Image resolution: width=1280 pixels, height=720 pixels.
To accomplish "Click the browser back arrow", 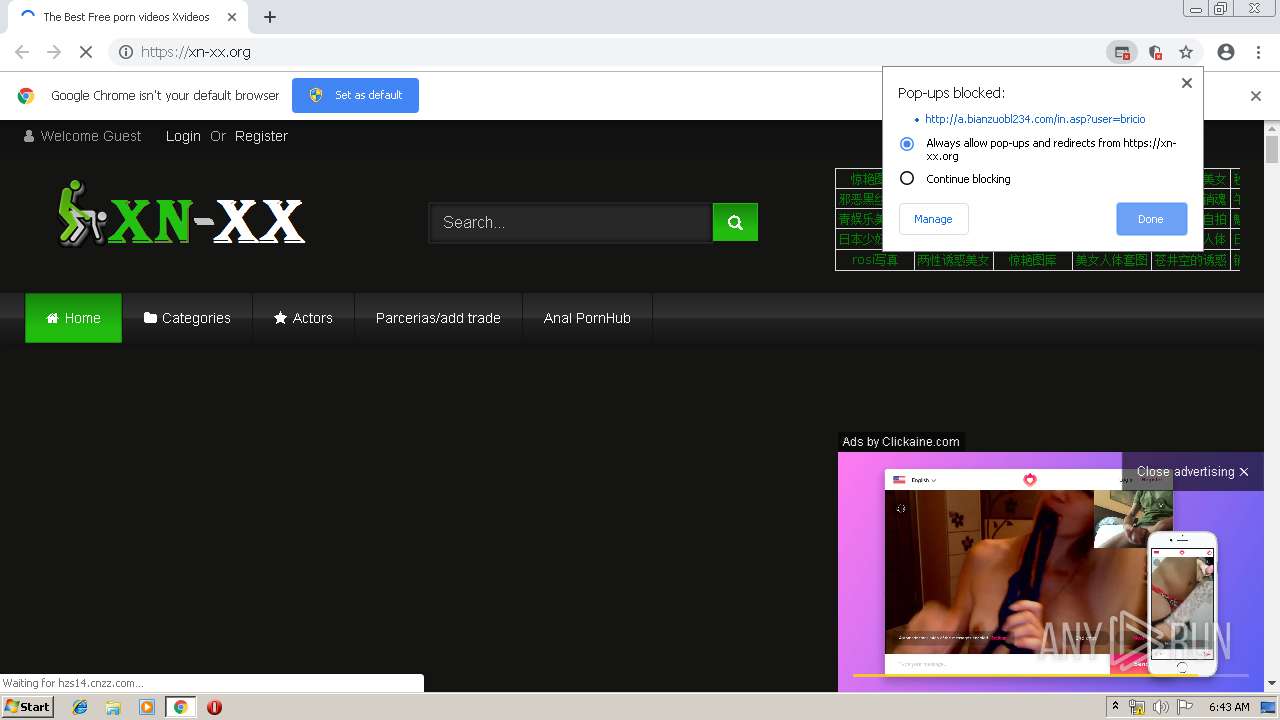I will click(22, 52).
